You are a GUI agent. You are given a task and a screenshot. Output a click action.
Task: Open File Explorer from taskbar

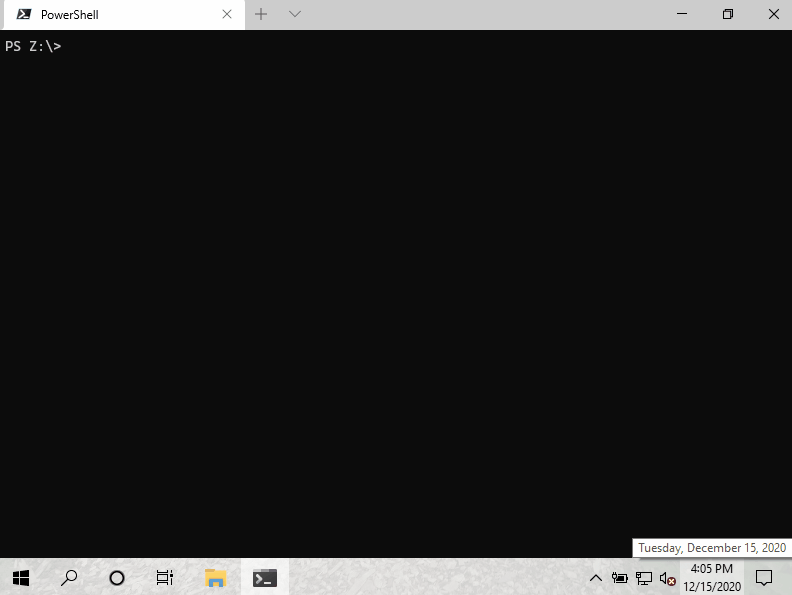click(215, 577)
